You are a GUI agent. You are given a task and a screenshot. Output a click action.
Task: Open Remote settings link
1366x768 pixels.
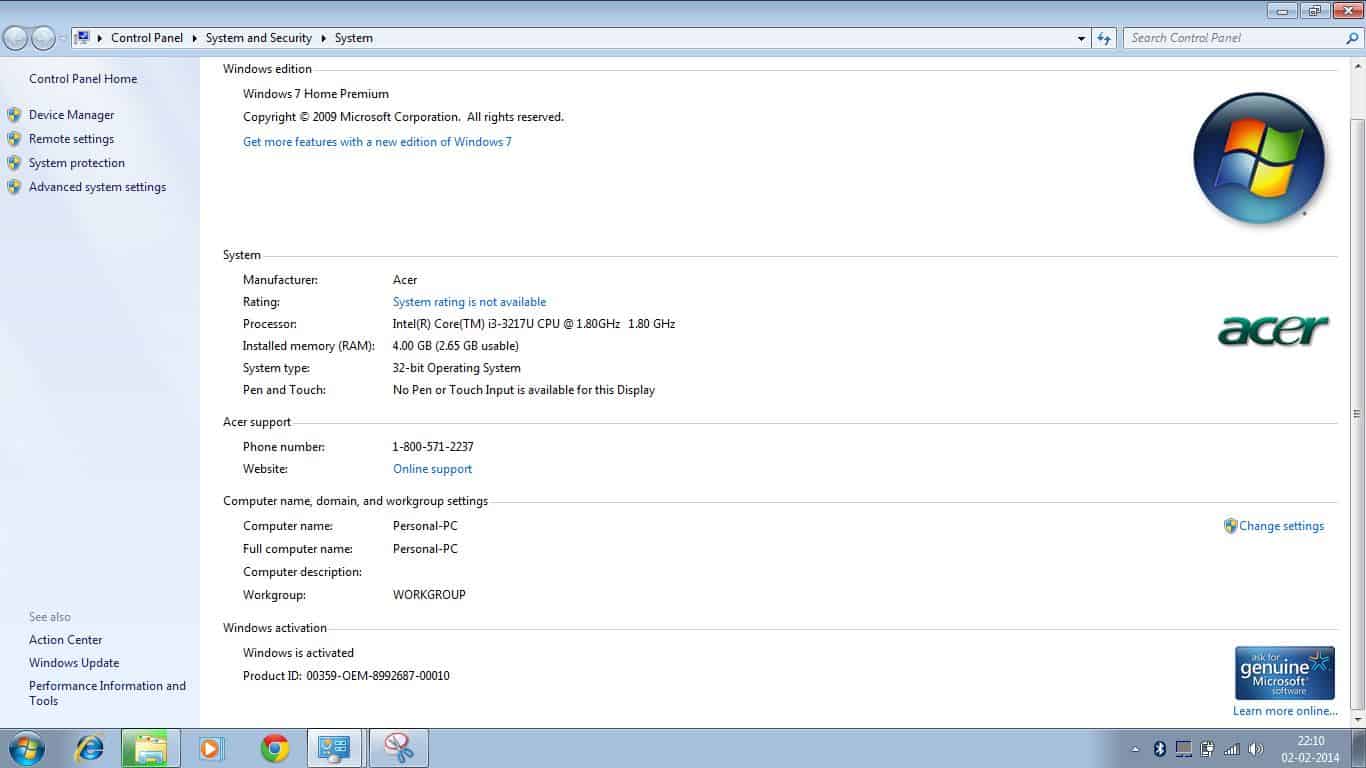point(72,139)
